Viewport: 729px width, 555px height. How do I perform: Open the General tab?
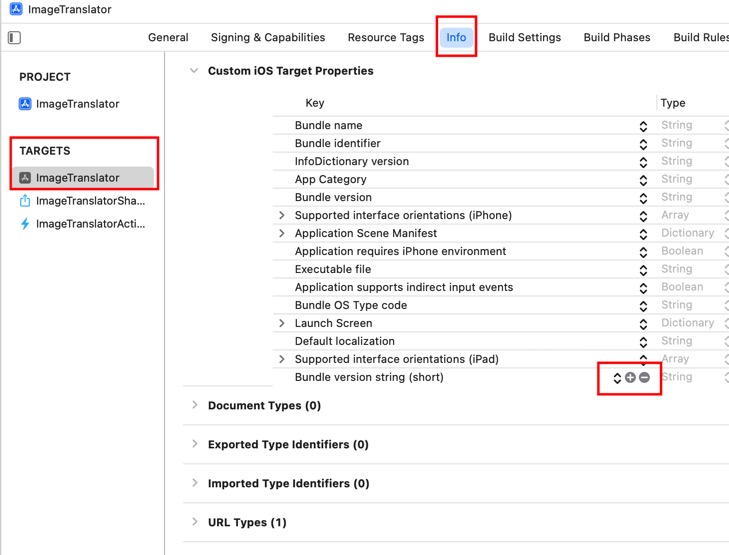(168, 38)
